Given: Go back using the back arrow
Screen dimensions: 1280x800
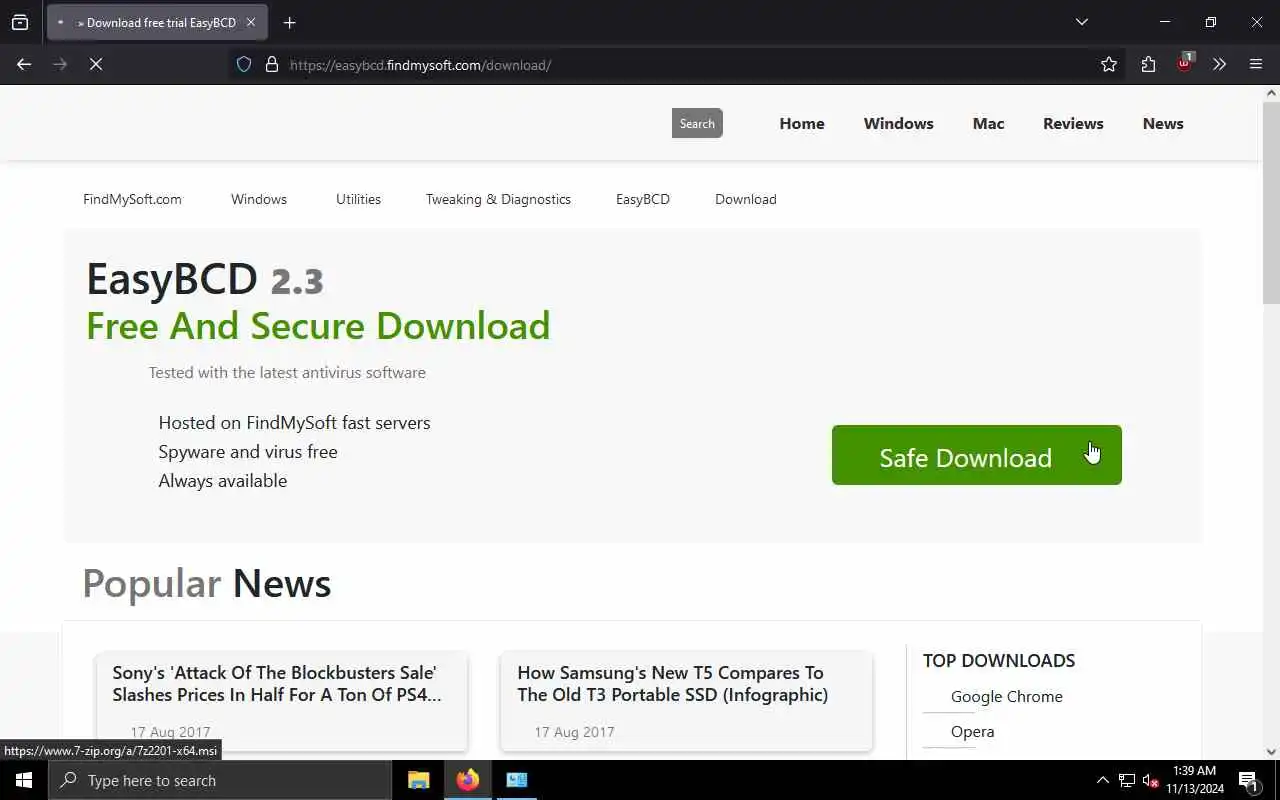Looking at the screenshot, I should coord(24,64).
